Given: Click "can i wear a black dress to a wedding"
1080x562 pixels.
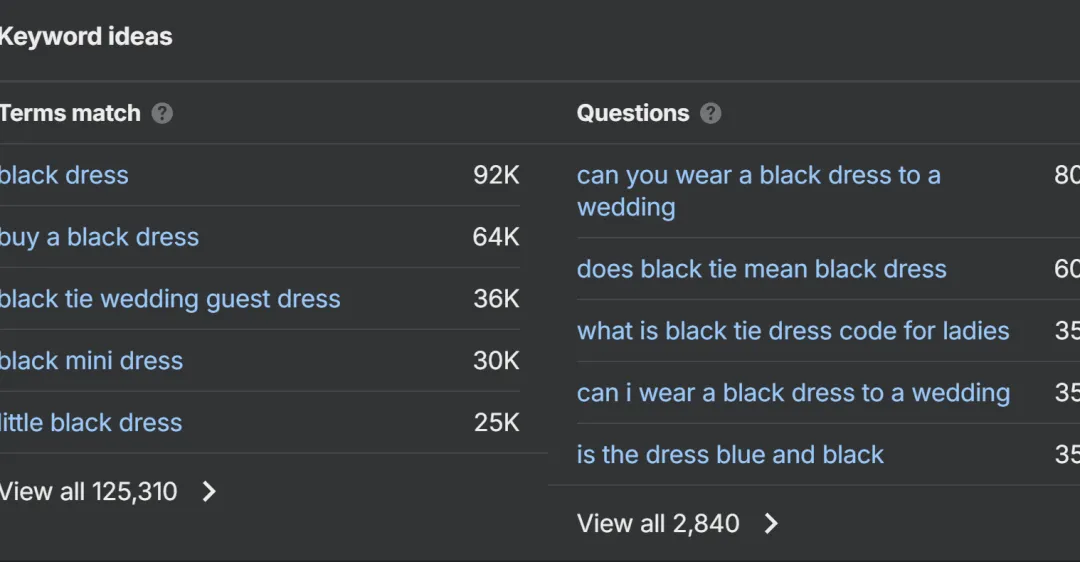Looking at the screenshot, I should point(793,393).
